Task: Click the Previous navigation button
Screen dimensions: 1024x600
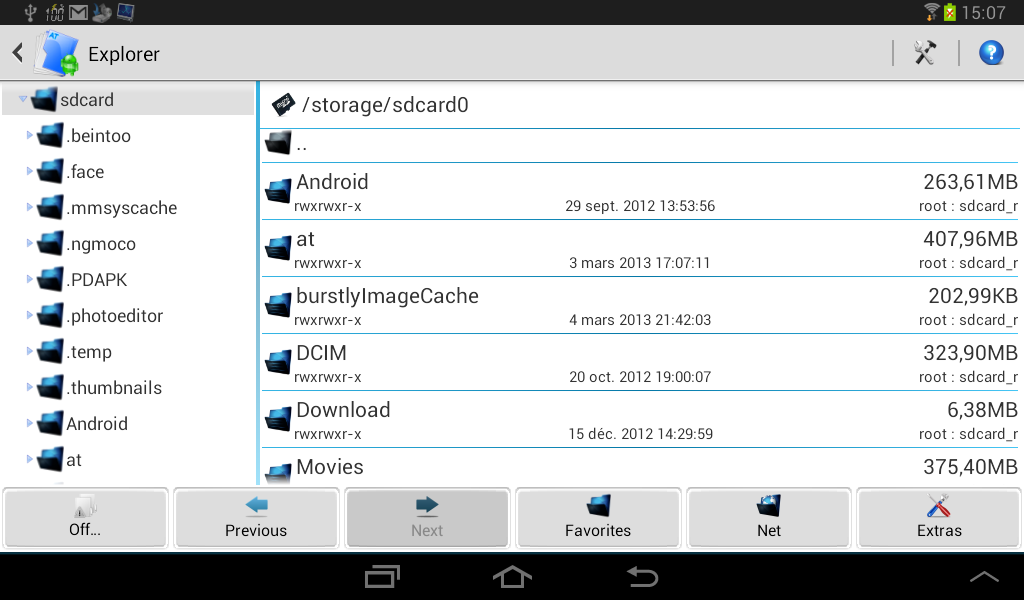Action: (256, 517)
